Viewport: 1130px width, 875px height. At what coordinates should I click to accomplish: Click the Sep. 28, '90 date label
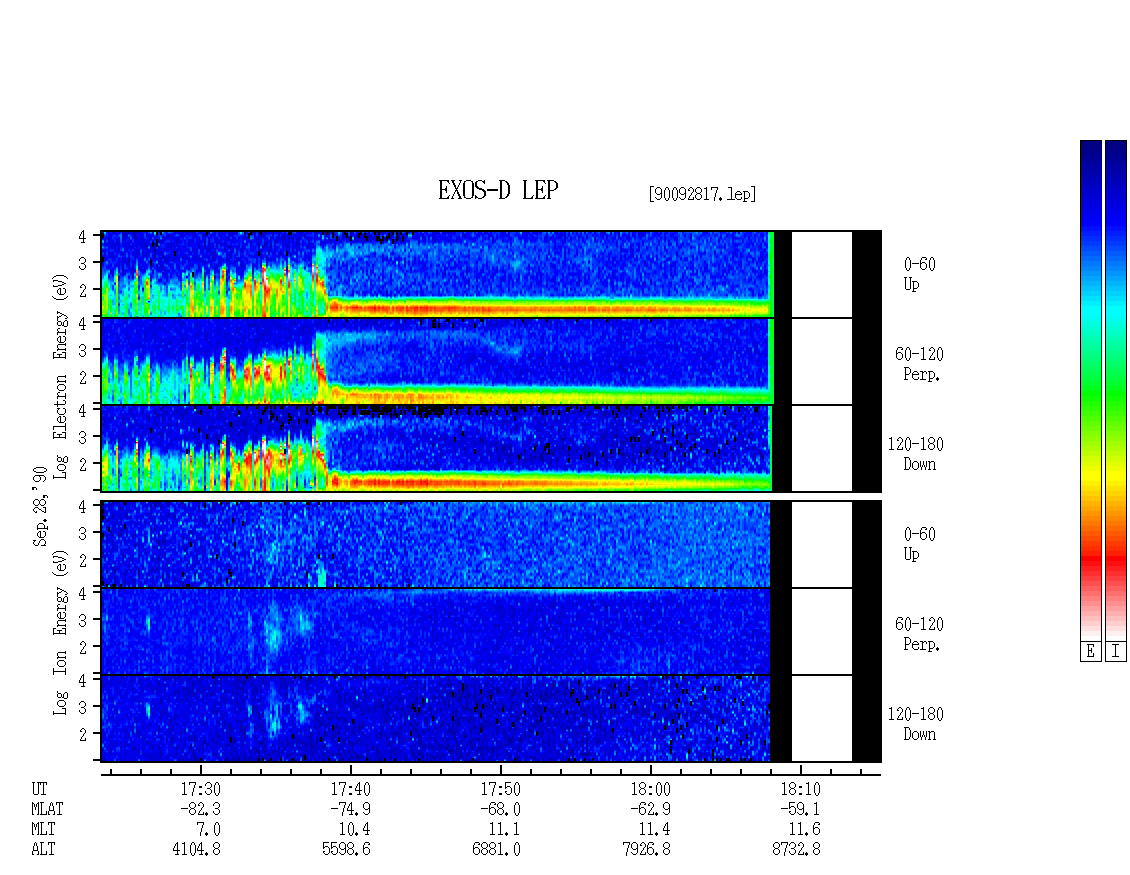40,506
